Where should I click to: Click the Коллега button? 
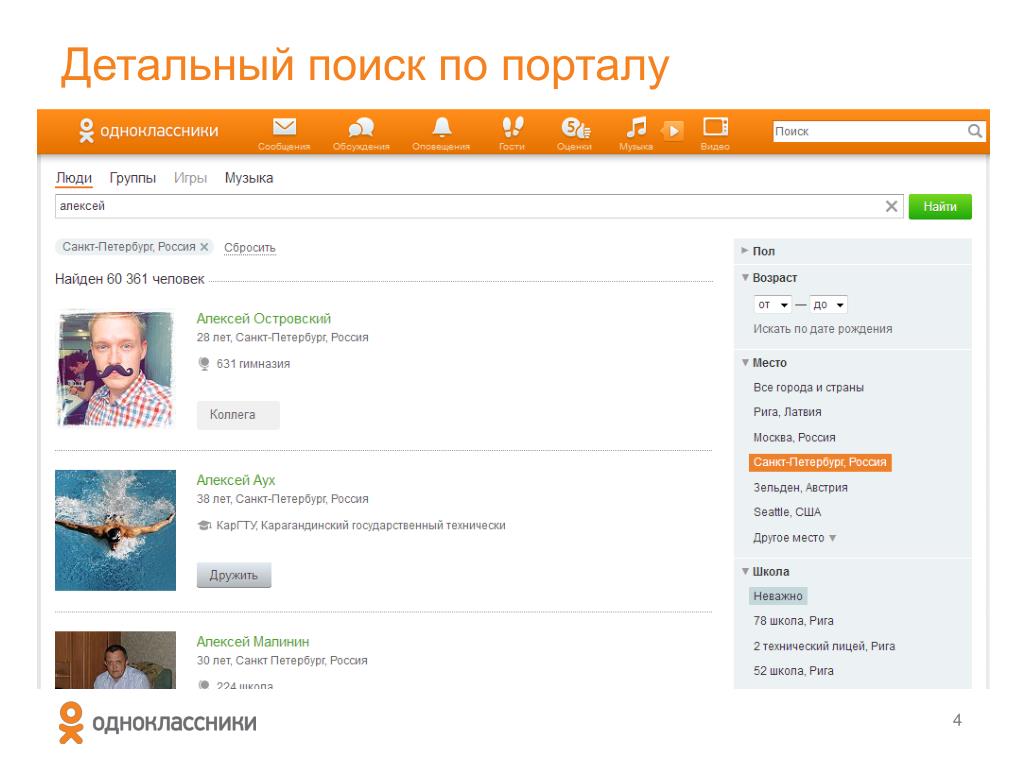(238, 415)
